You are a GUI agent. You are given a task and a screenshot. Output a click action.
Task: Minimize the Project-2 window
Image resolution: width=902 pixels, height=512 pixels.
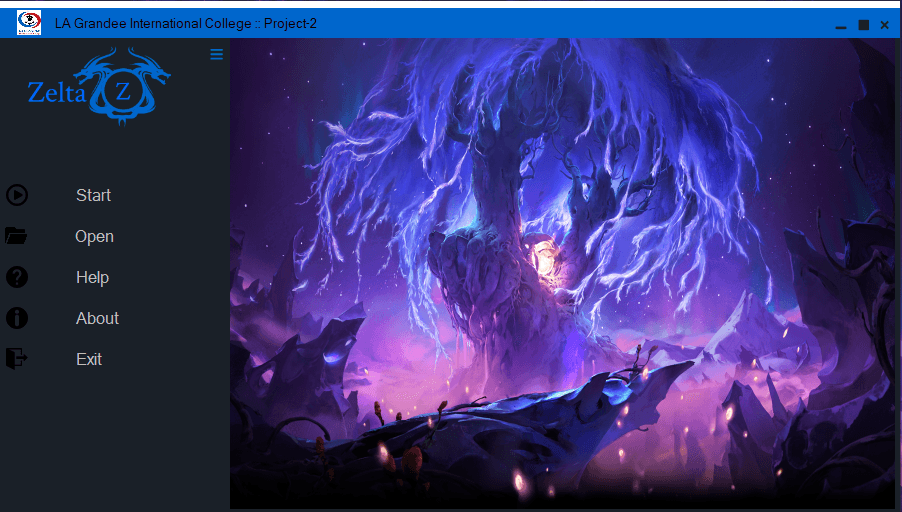(x=841, y=25)
